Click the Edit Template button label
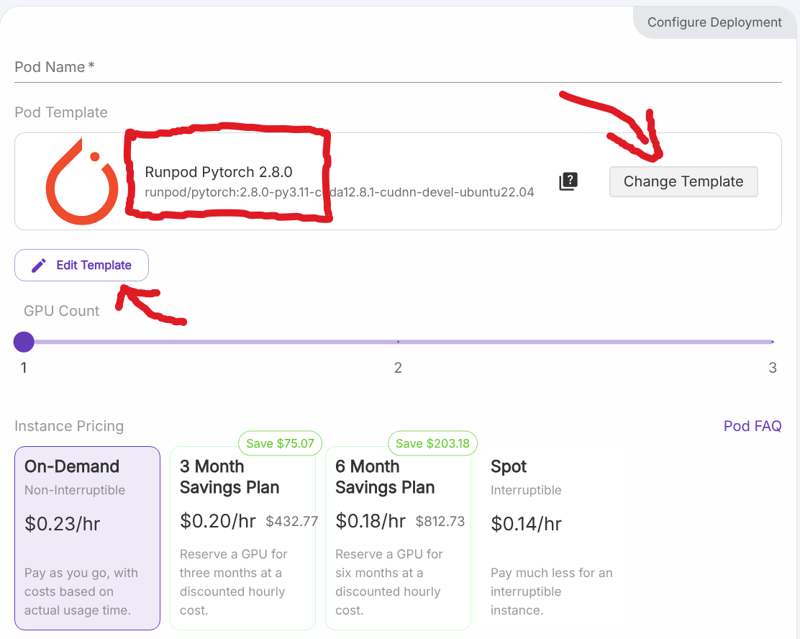 pos(94,265)
